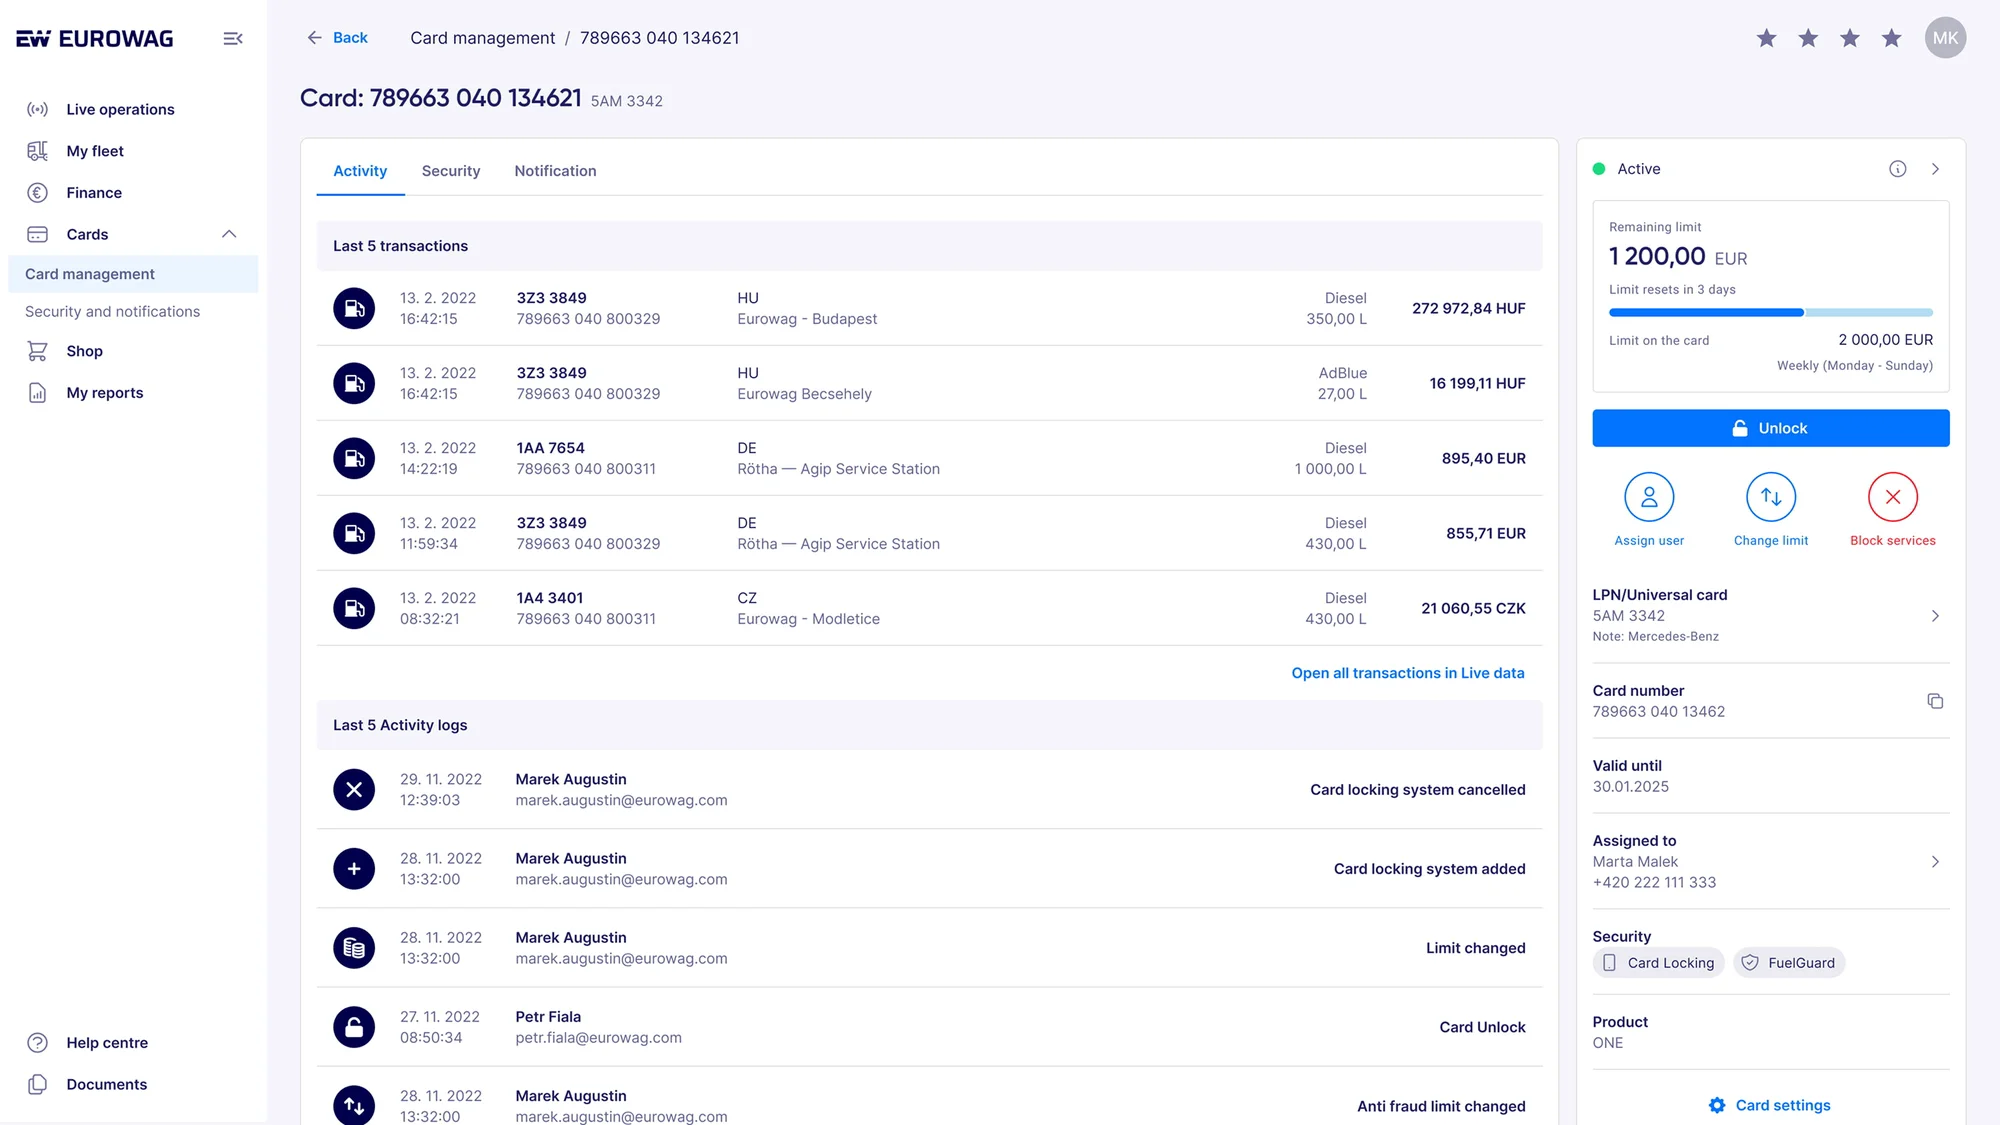
Task: Click Block services action
Action: (1892, 510)
